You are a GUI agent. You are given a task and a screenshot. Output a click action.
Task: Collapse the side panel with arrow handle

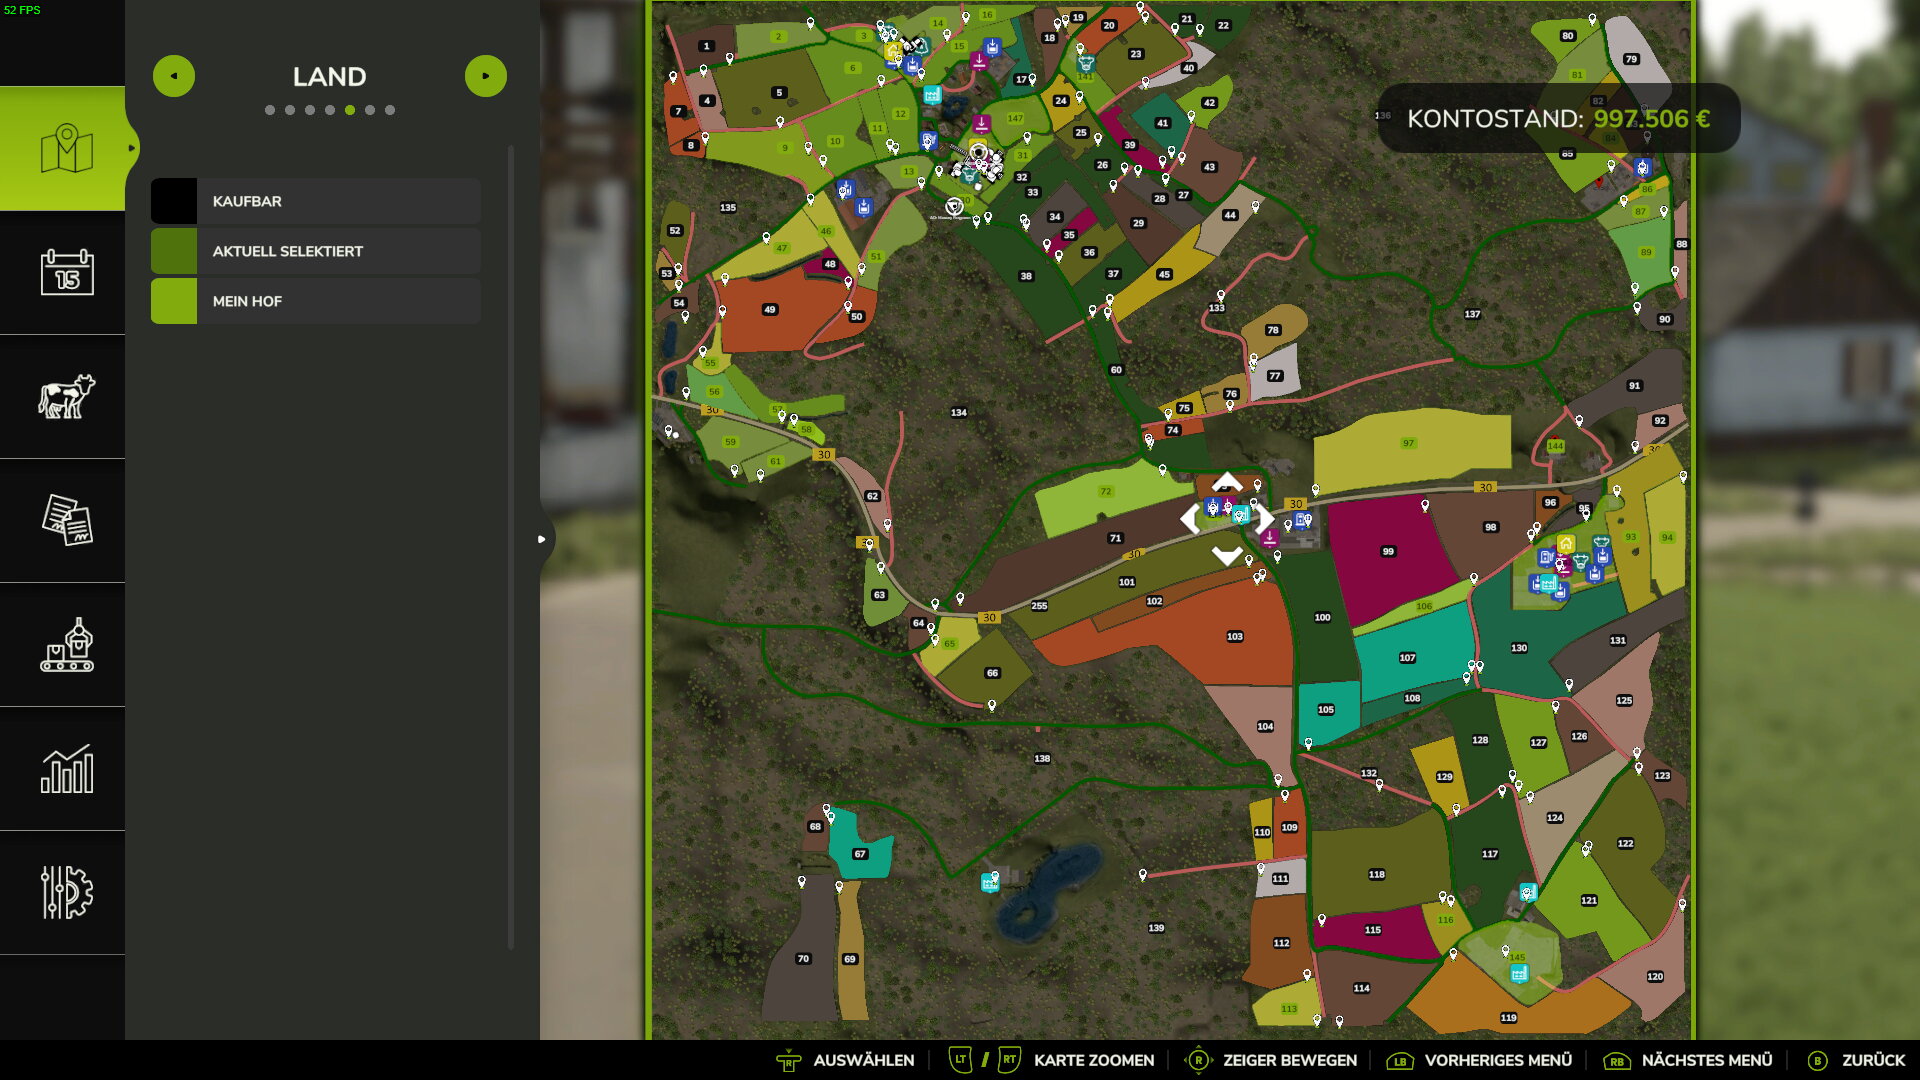tap(541, 539)
